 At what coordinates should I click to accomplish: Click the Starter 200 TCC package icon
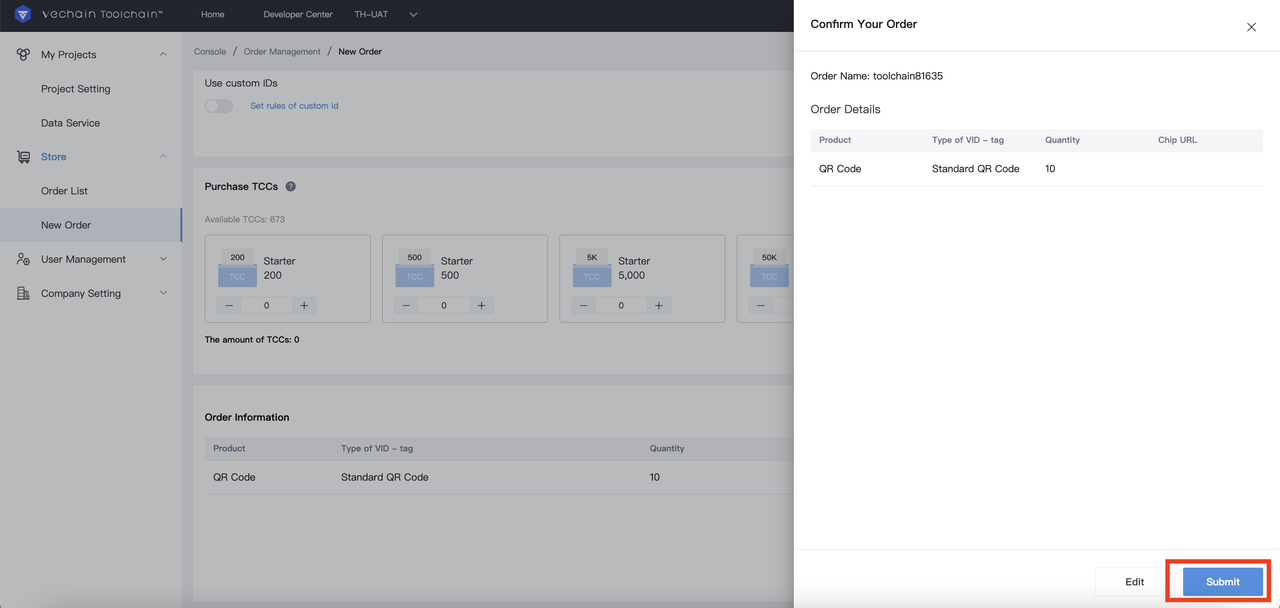coord(237,268)
